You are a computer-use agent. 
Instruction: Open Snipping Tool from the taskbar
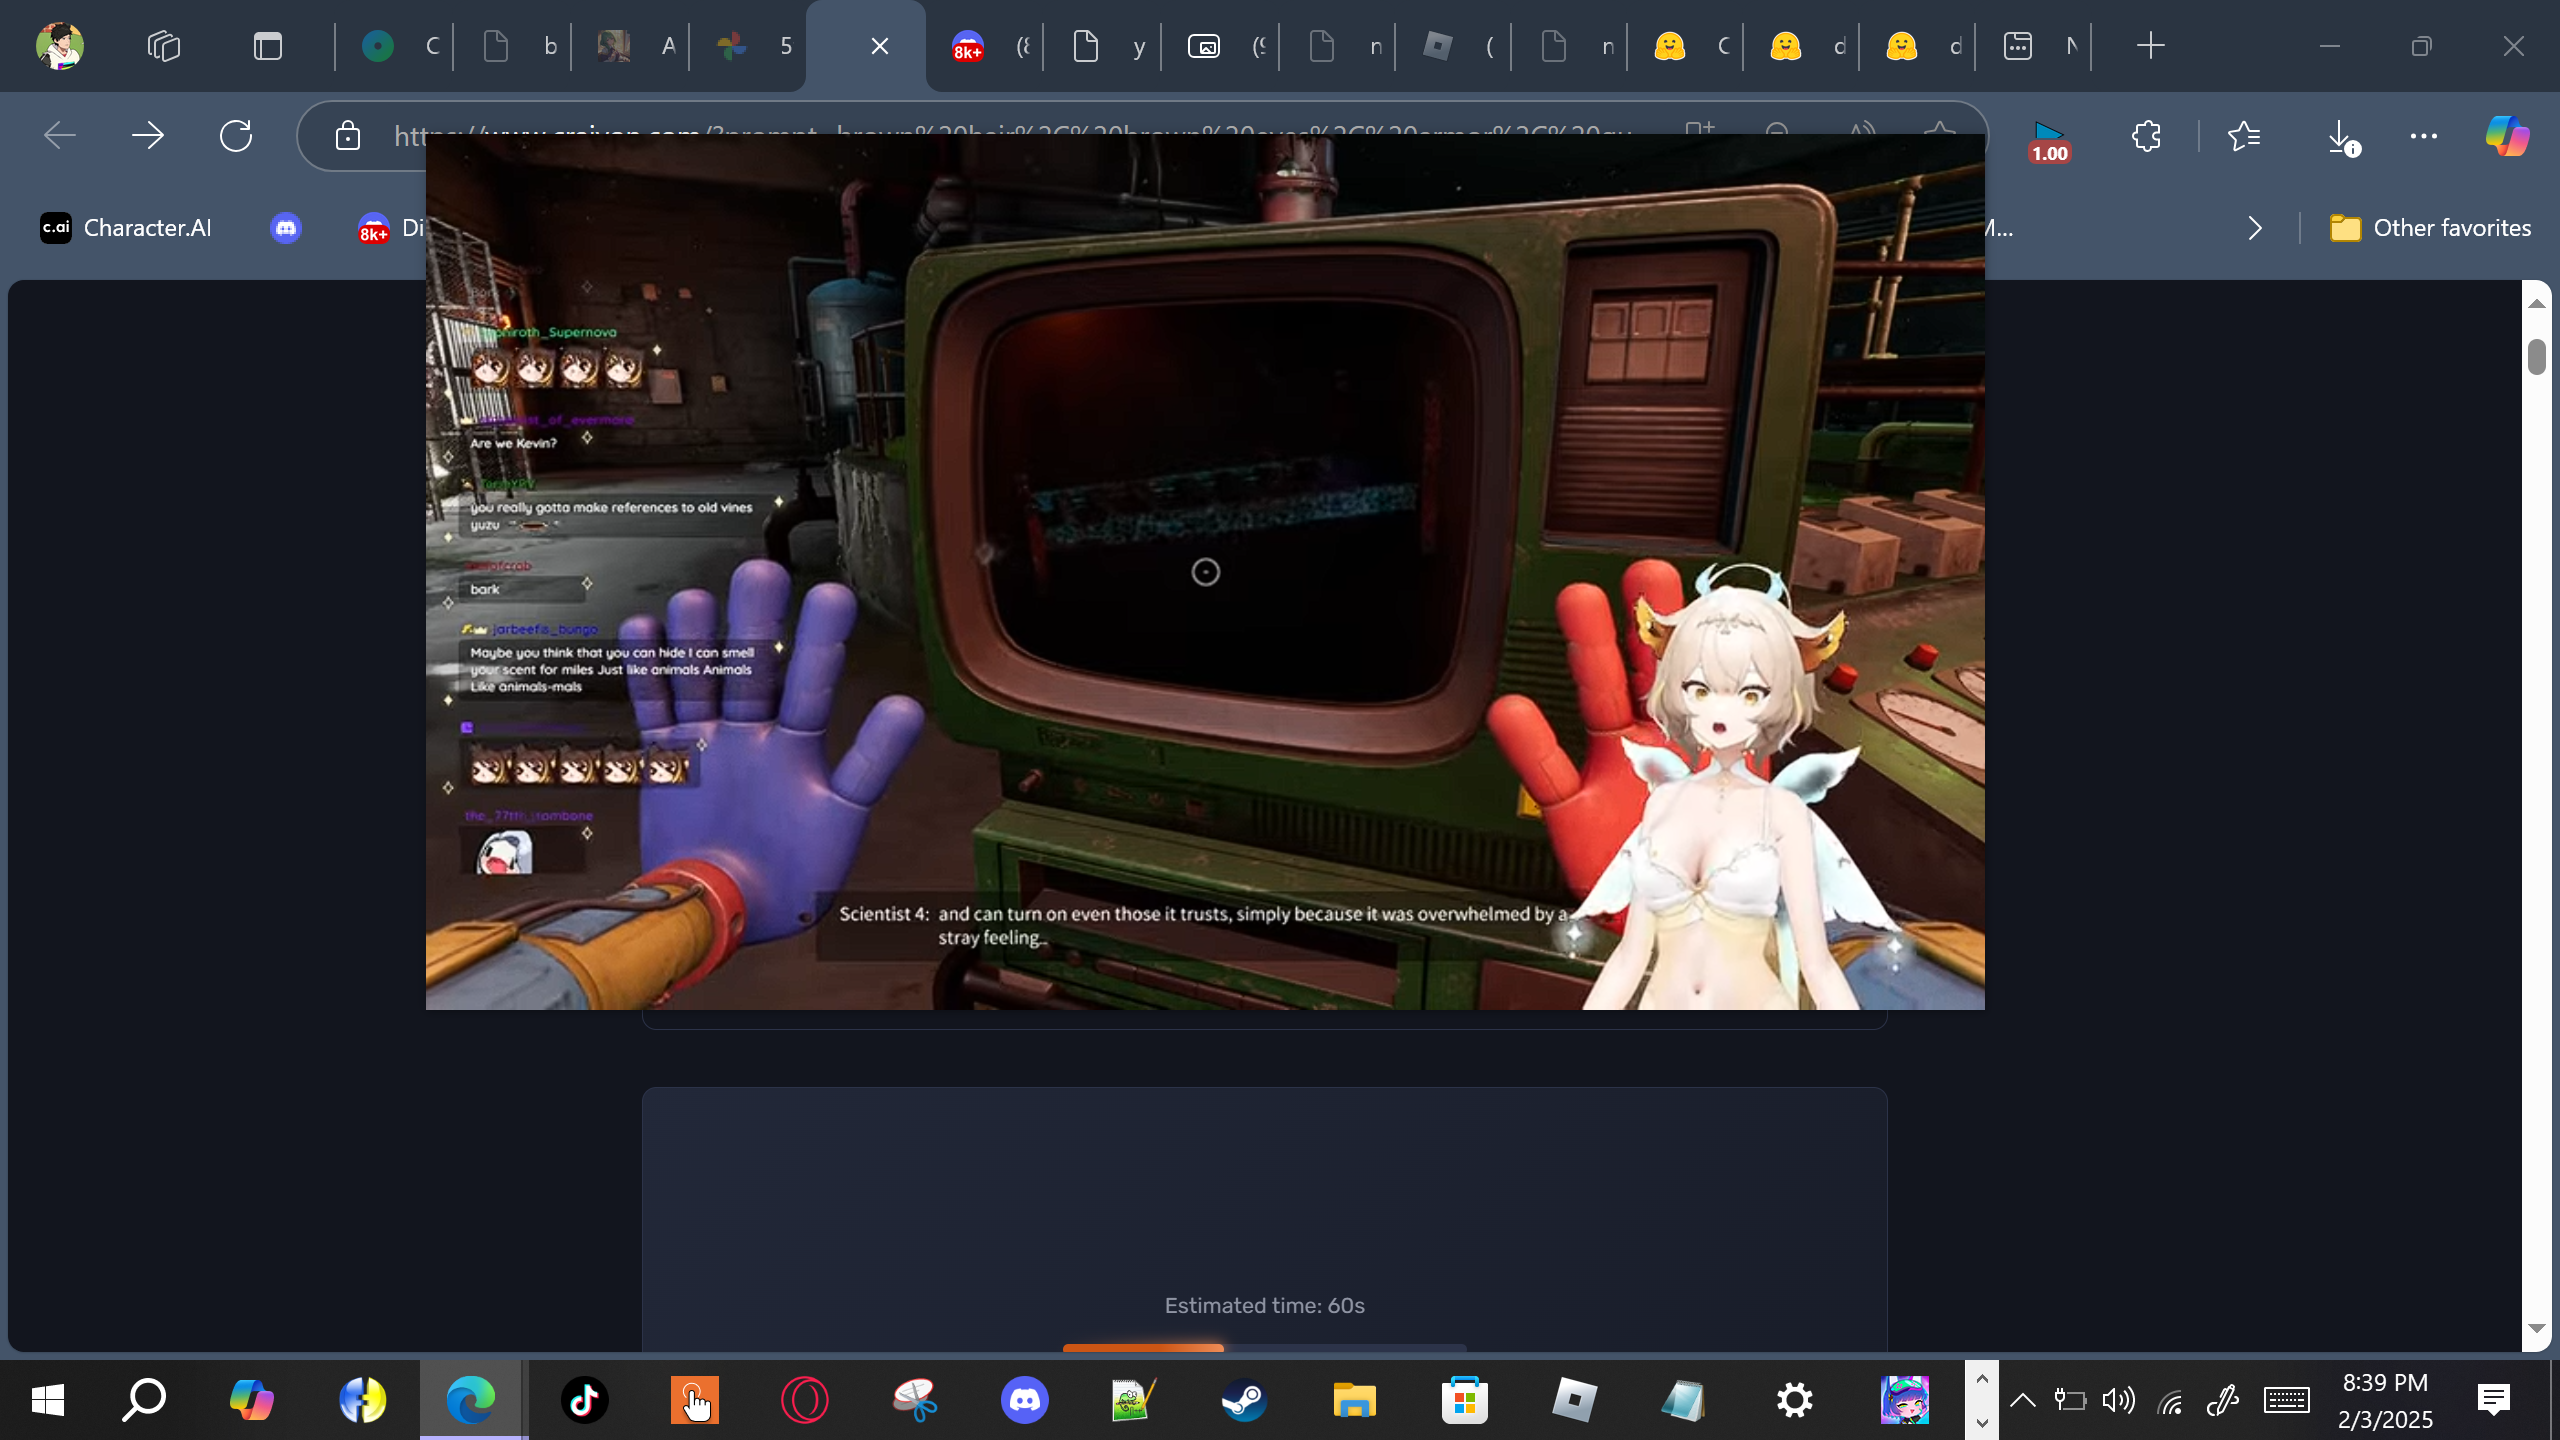tap(914, 1400)
